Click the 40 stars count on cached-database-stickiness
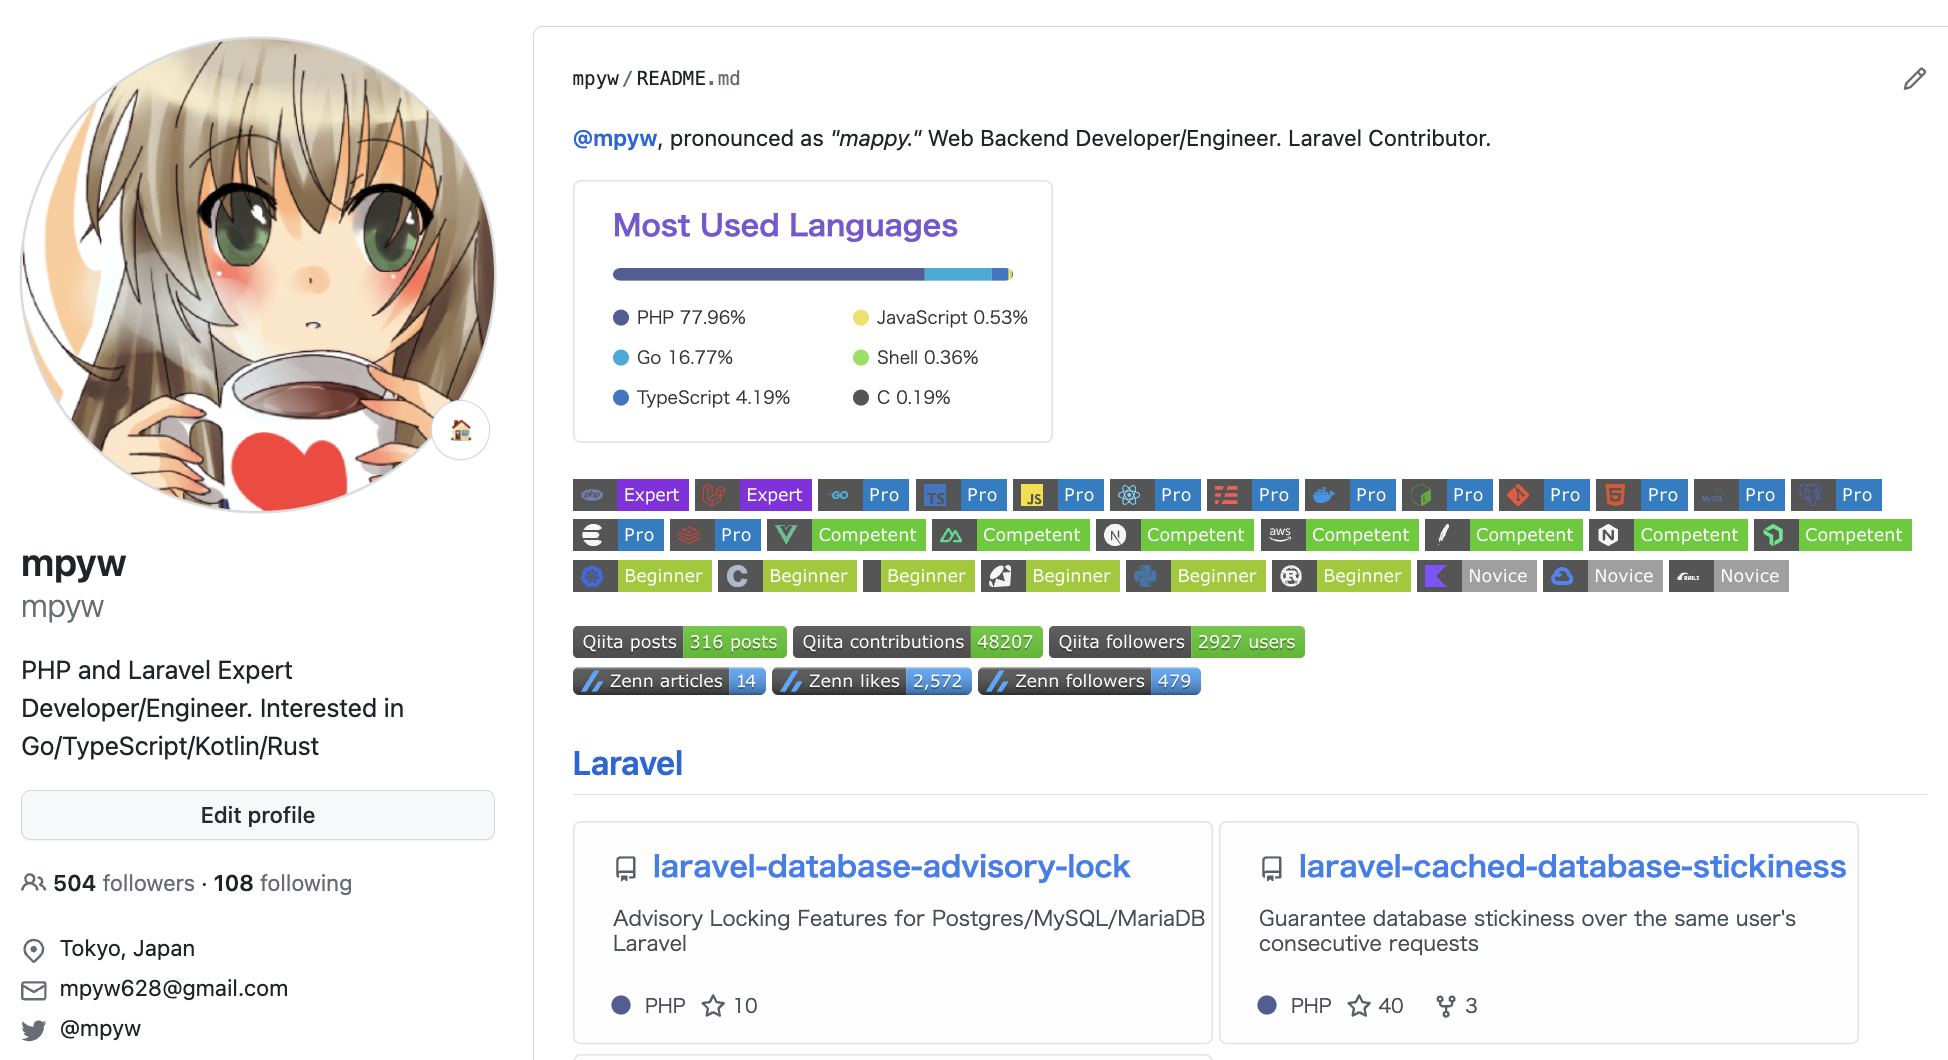 (1391, 1006)
